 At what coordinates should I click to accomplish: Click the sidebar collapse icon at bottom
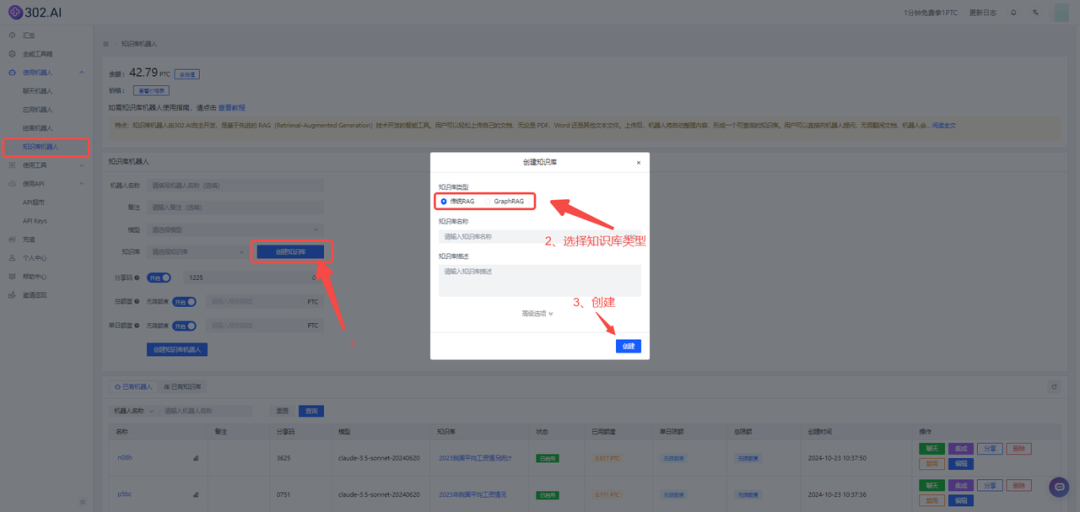pos(83,501)
